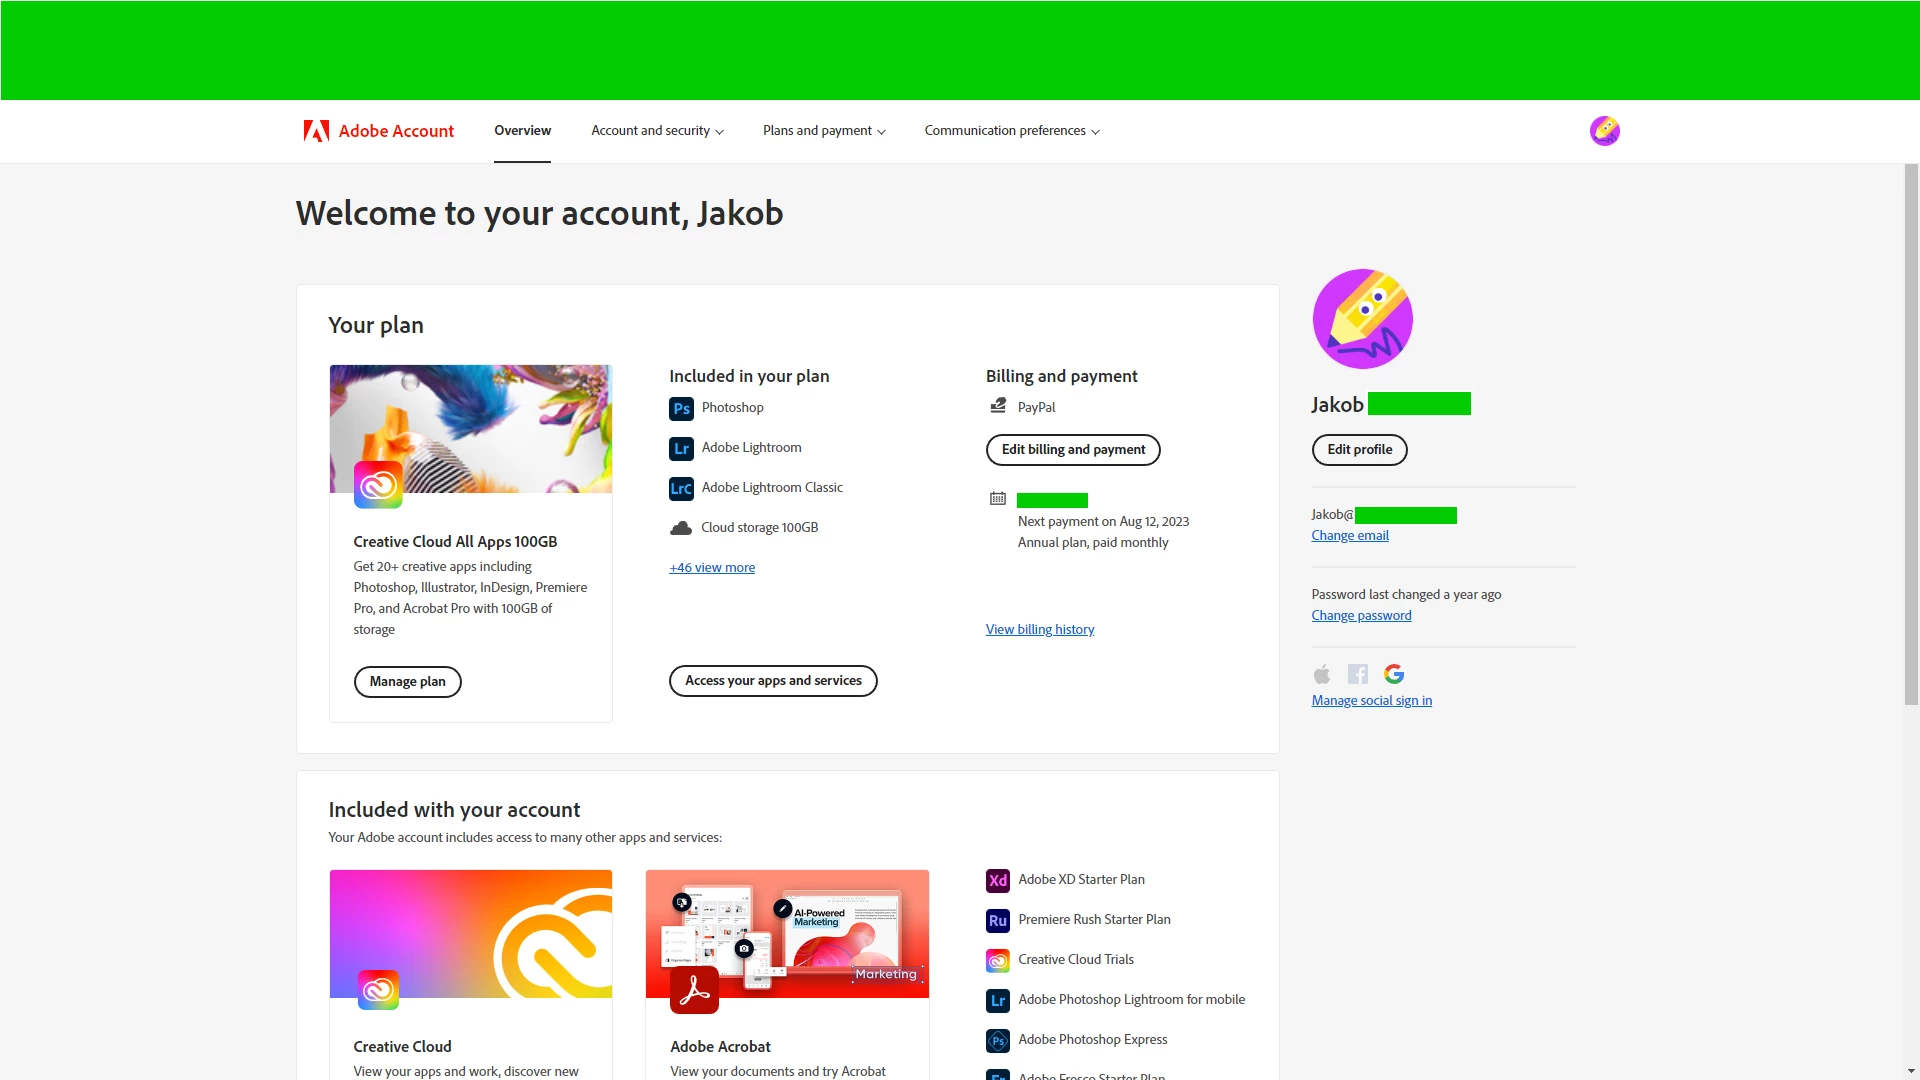Click the Facebook social sign-in icon
The height and width of the screenshot is (1080, 1920).
click(1357, 674)
